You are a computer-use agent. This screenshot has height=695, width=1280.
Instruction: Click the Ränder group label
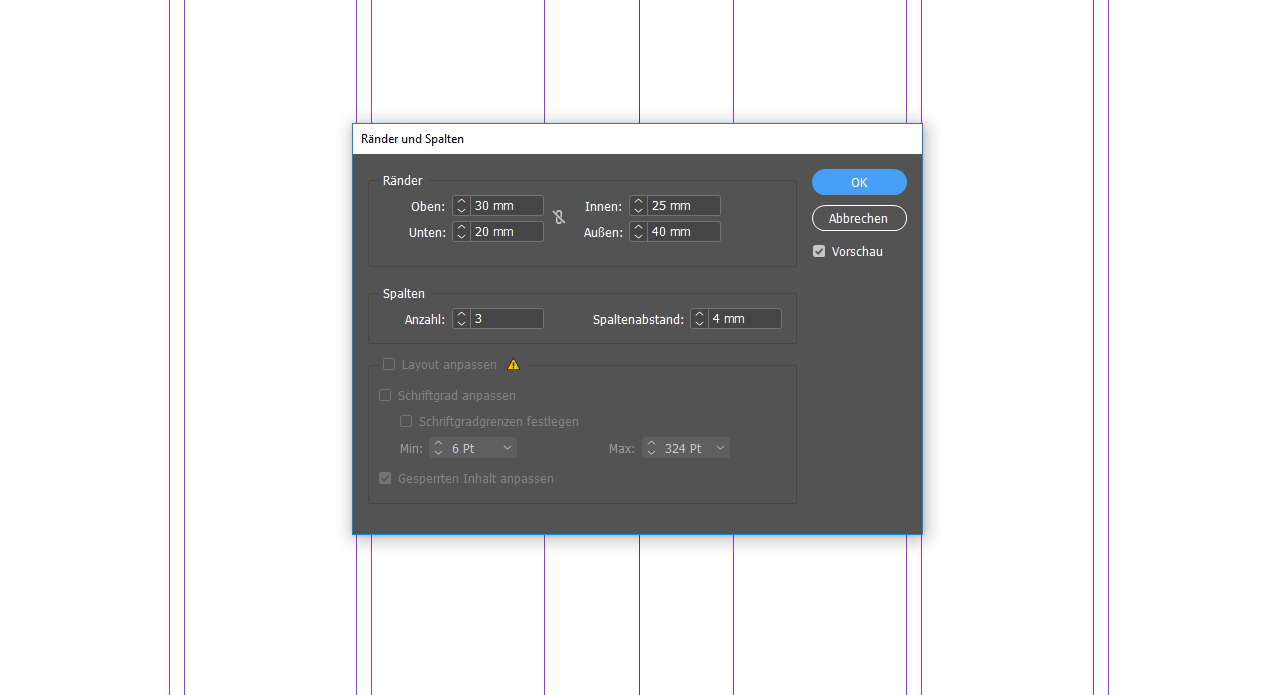pos(402,181)
